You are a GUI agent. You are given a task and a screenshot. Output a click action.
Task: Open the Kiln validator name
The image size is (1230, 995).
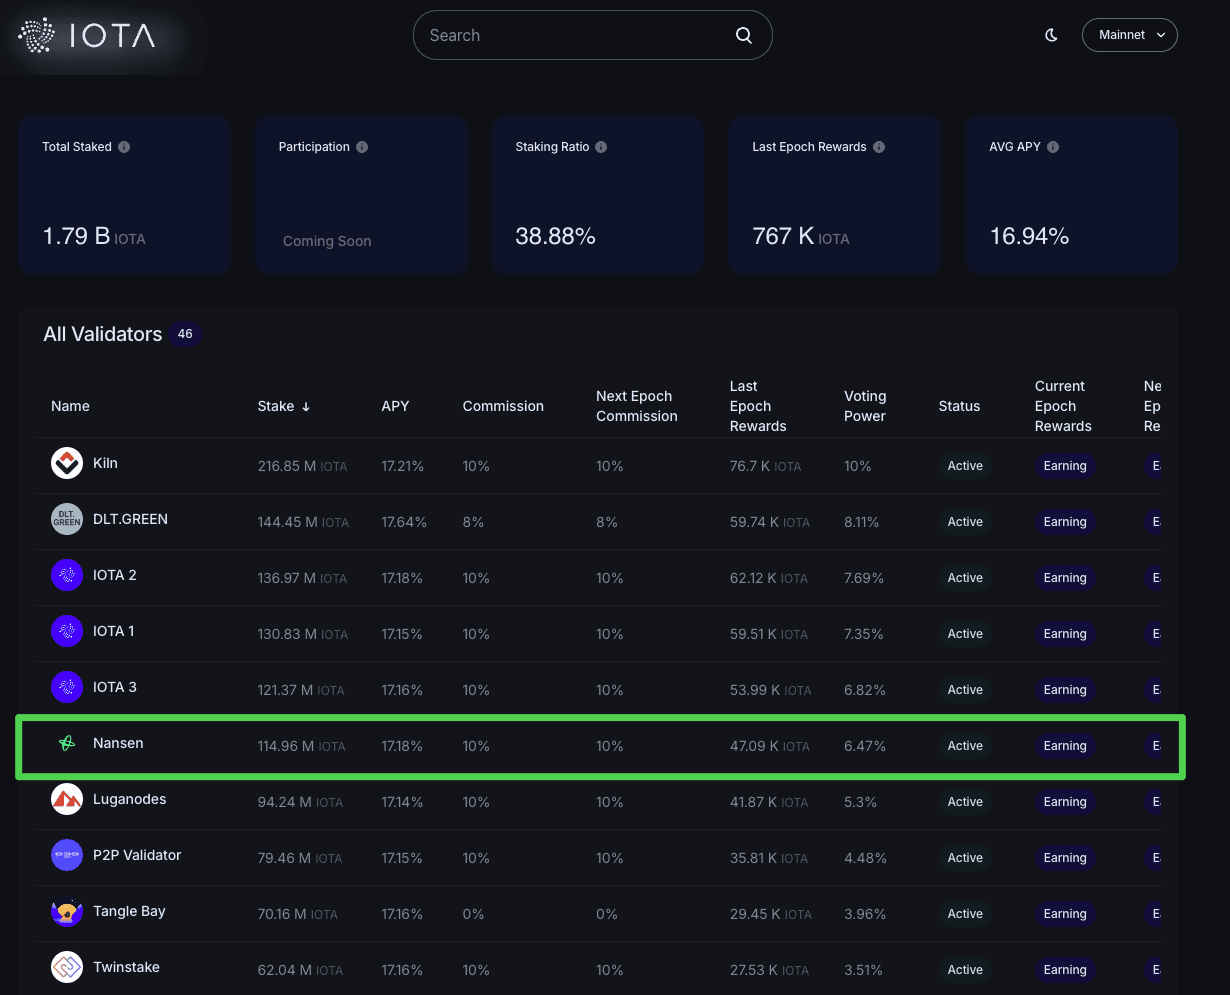(x=105, y=464)
